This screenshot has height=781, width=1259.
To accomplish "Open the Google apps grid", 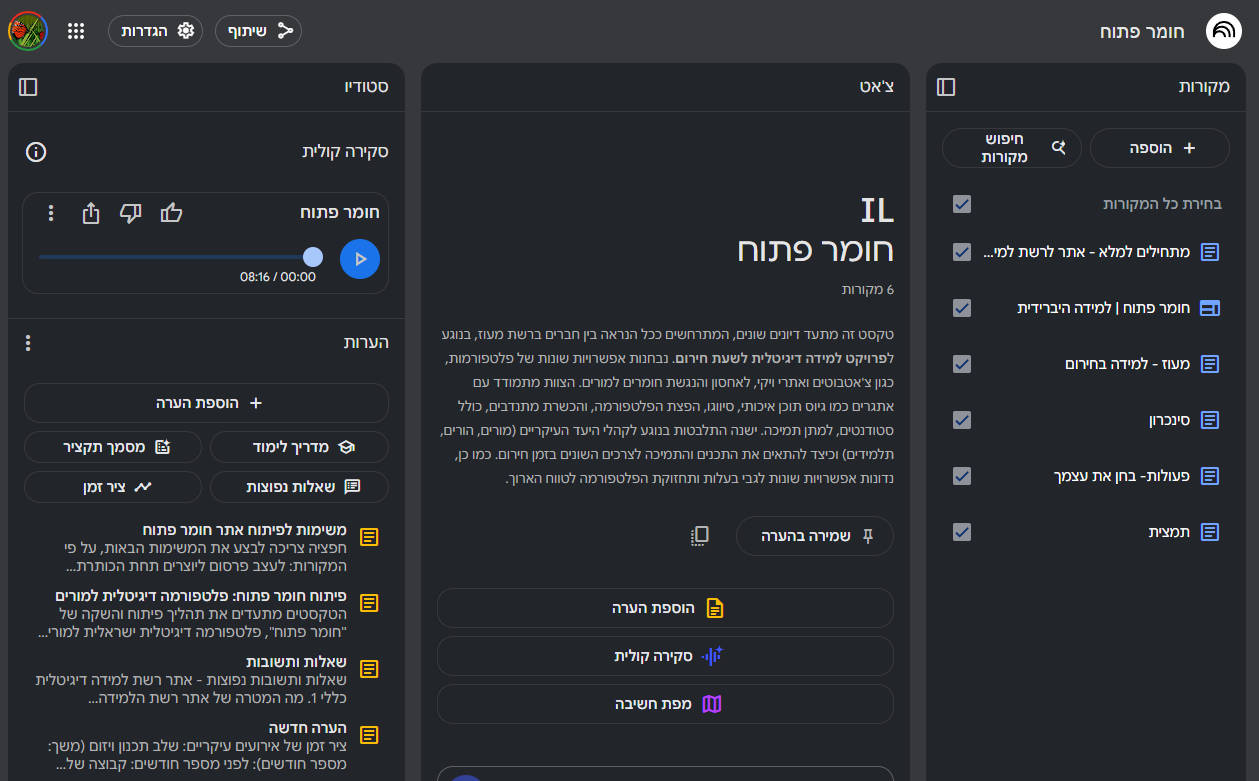I will point(76,31).
